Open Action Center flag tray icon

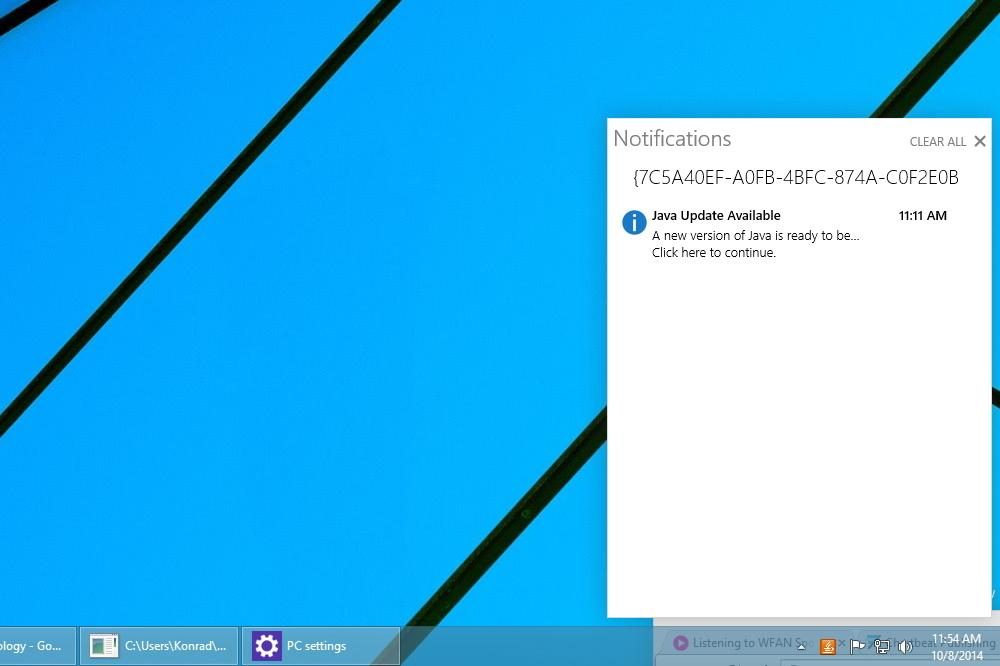857,646
